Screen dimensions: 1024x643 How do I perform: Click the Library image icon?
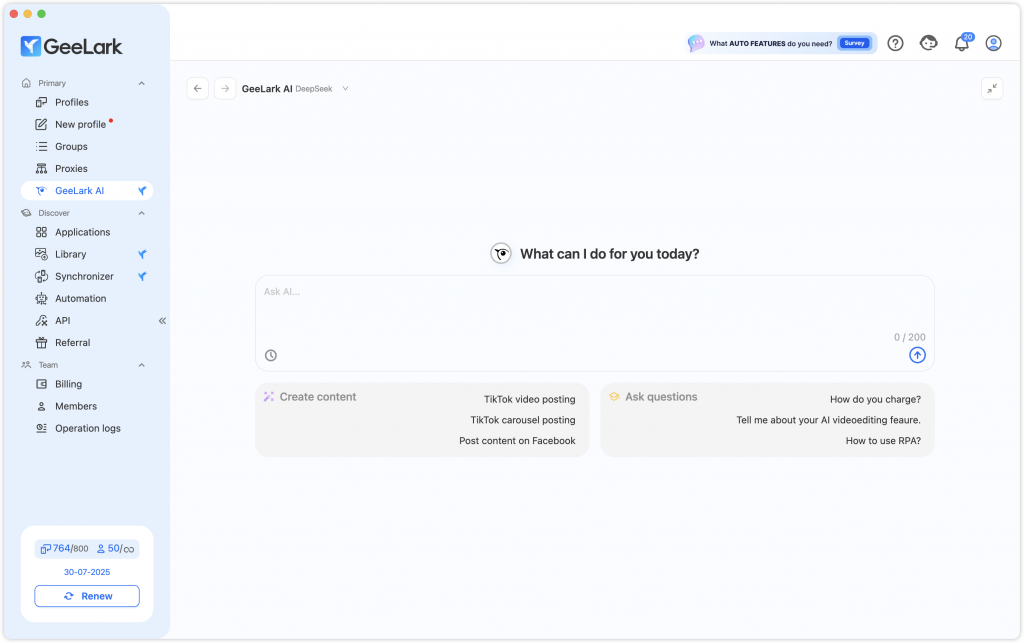(41, 254)
